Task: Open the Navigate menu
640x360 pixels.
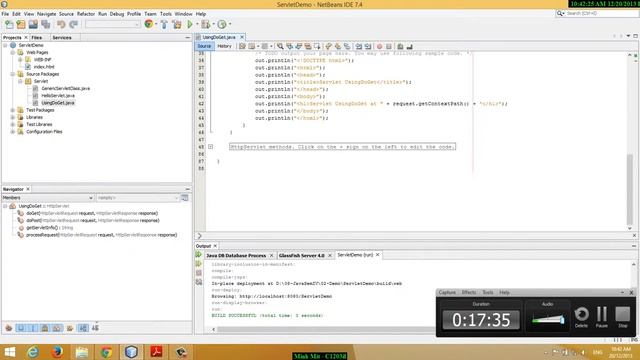Action: coord(47,14)
